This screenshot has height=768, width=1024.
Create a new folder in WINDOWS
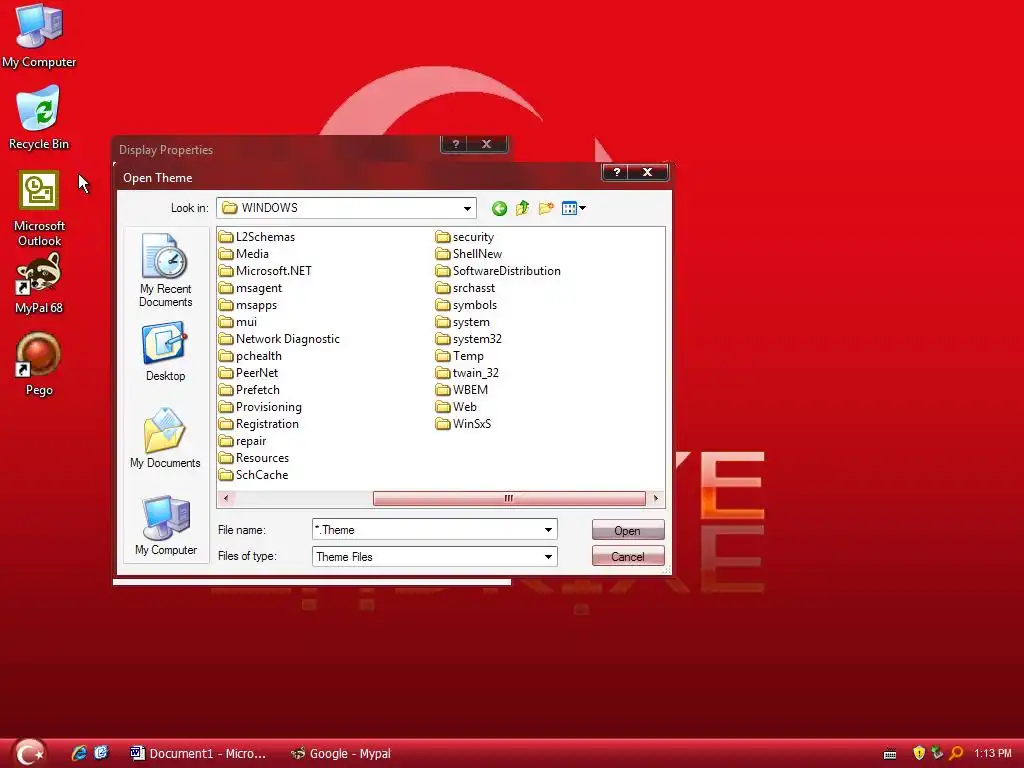click(x=546, y=208)
